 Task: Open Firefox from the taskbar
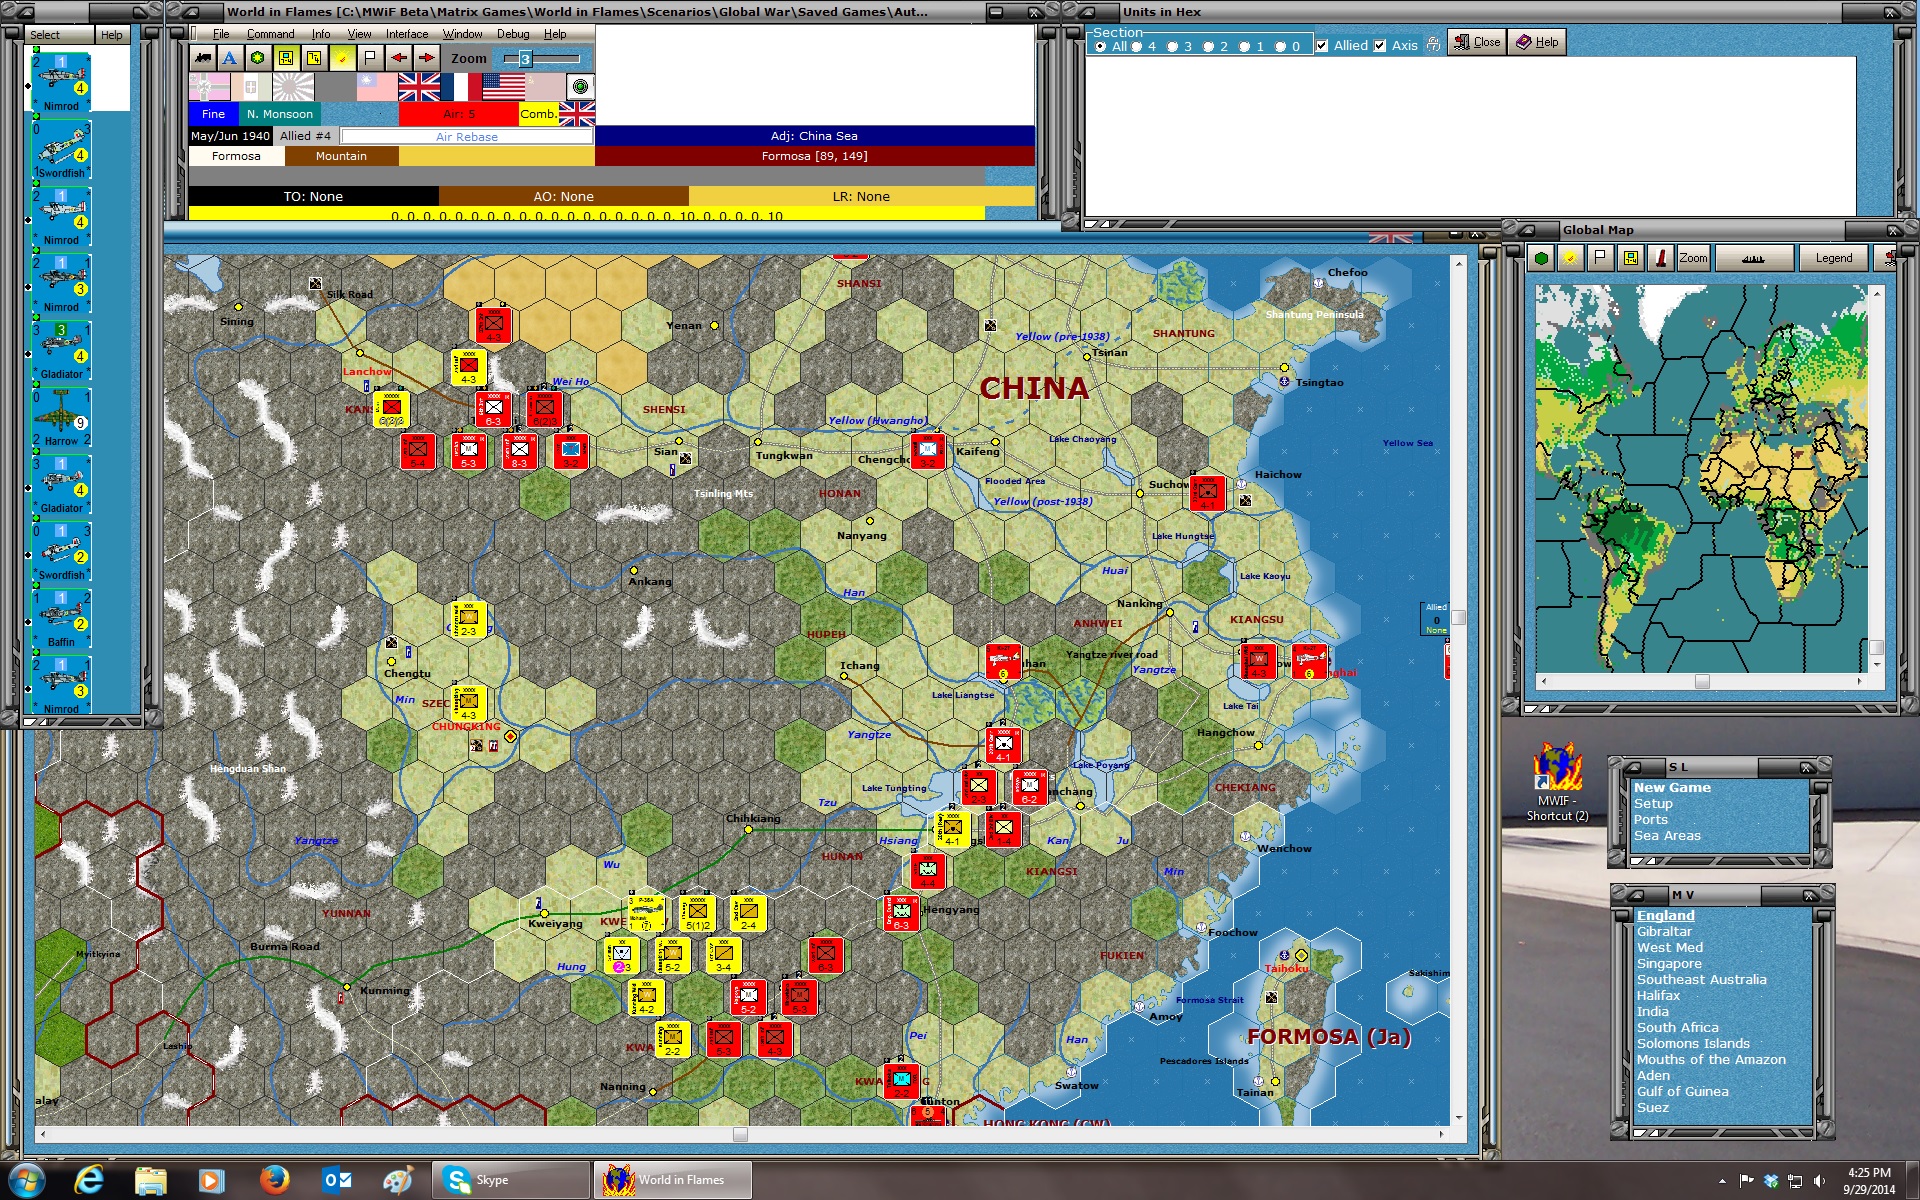pyautogui.click(x=274, y=1180)
